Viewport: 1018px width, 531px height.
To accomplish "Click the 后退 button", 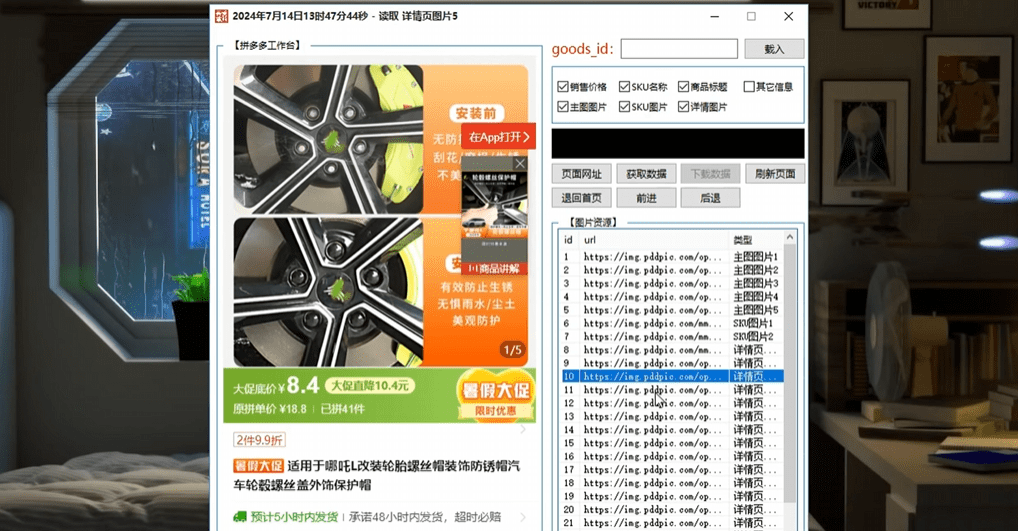I will tap(710, 198).
